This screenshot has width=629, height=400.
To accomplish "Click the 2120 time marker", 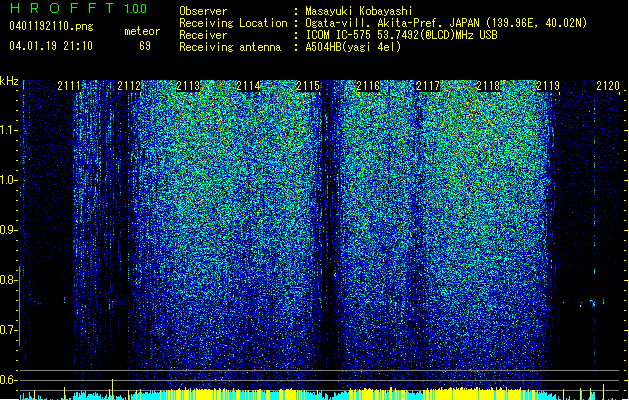I will [x=608, y=85].
